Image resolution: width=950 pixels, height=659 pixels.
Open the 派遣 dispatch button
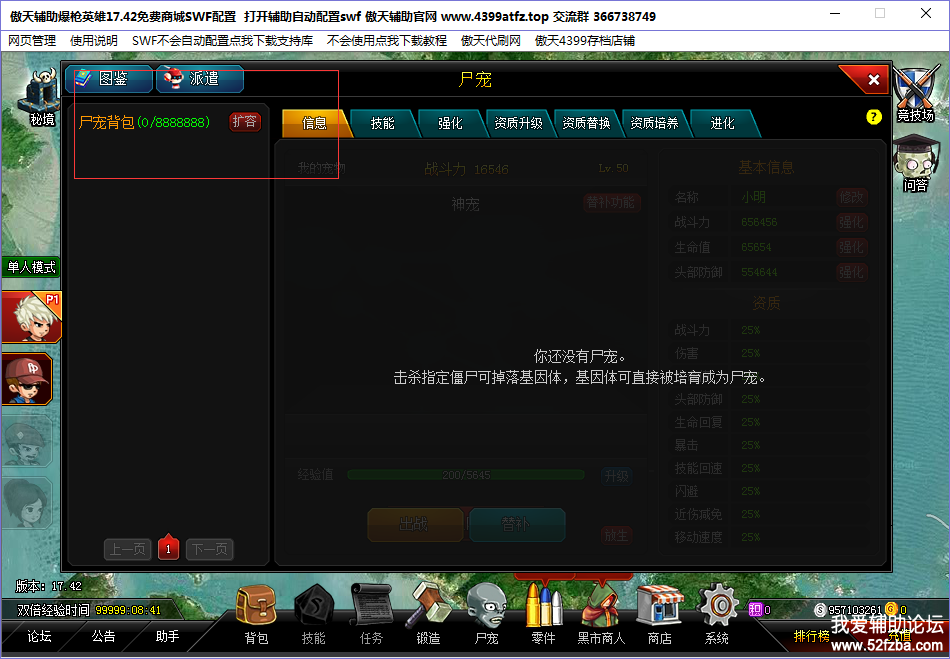click(200, 79)
